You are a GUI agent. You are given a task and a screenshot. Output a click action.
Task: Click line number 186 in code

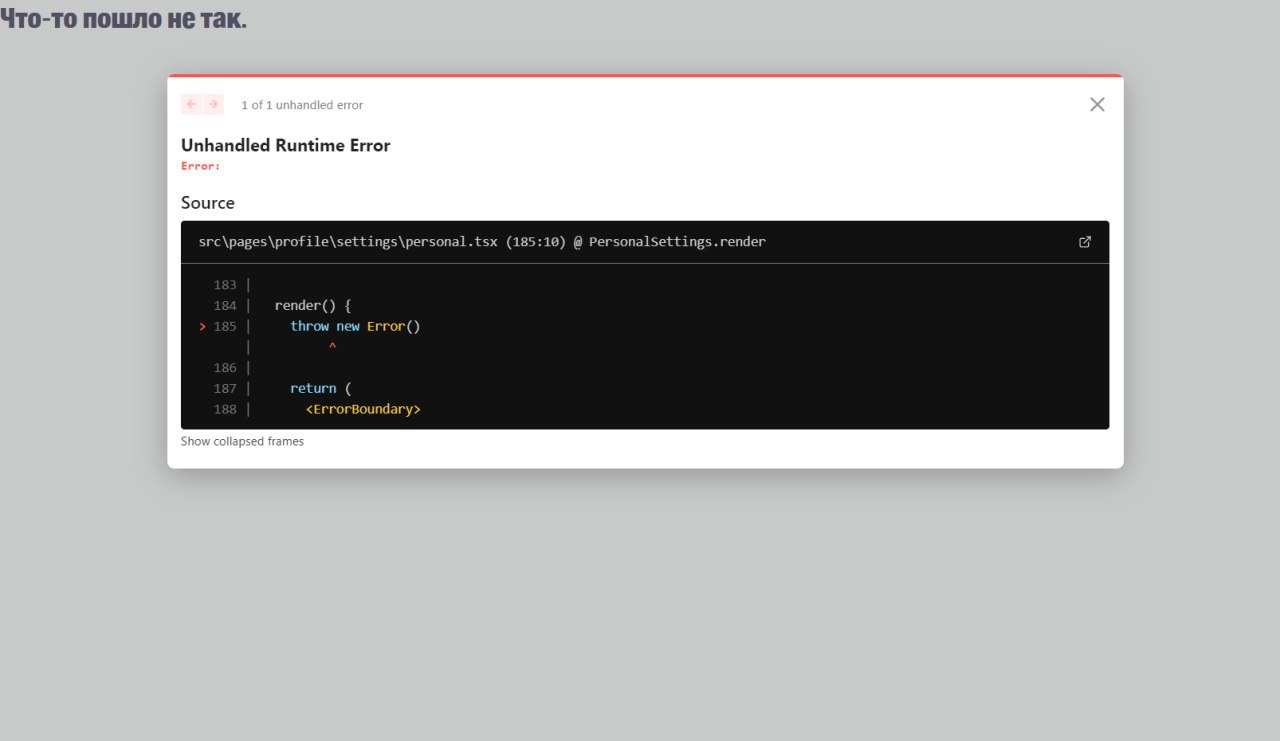point(225,368)
